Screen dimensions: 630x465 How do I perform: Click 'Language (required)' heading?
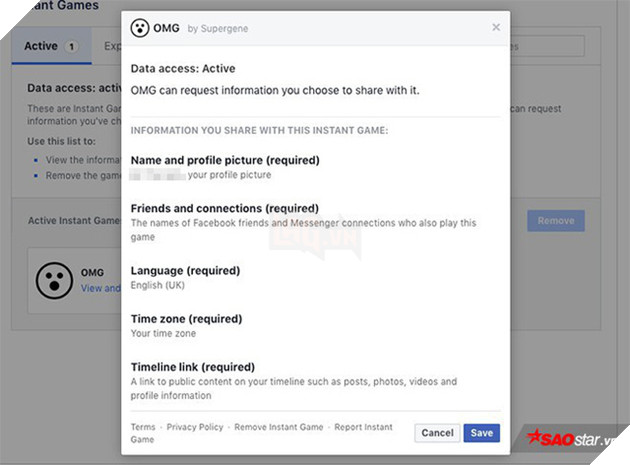pyautogui.click(x=185, y=270)
